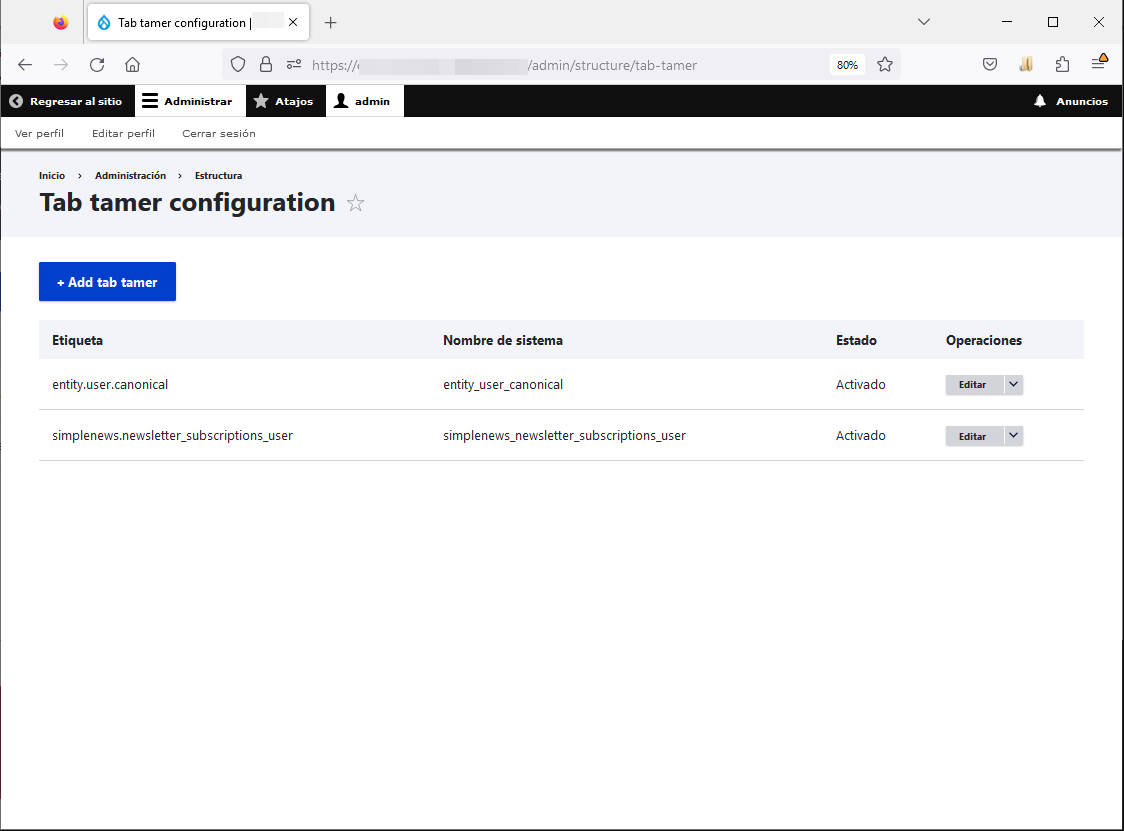Screen dimensions: 1124x831
Task: Open Anuncios notifications
Action: coord(1071,101)
